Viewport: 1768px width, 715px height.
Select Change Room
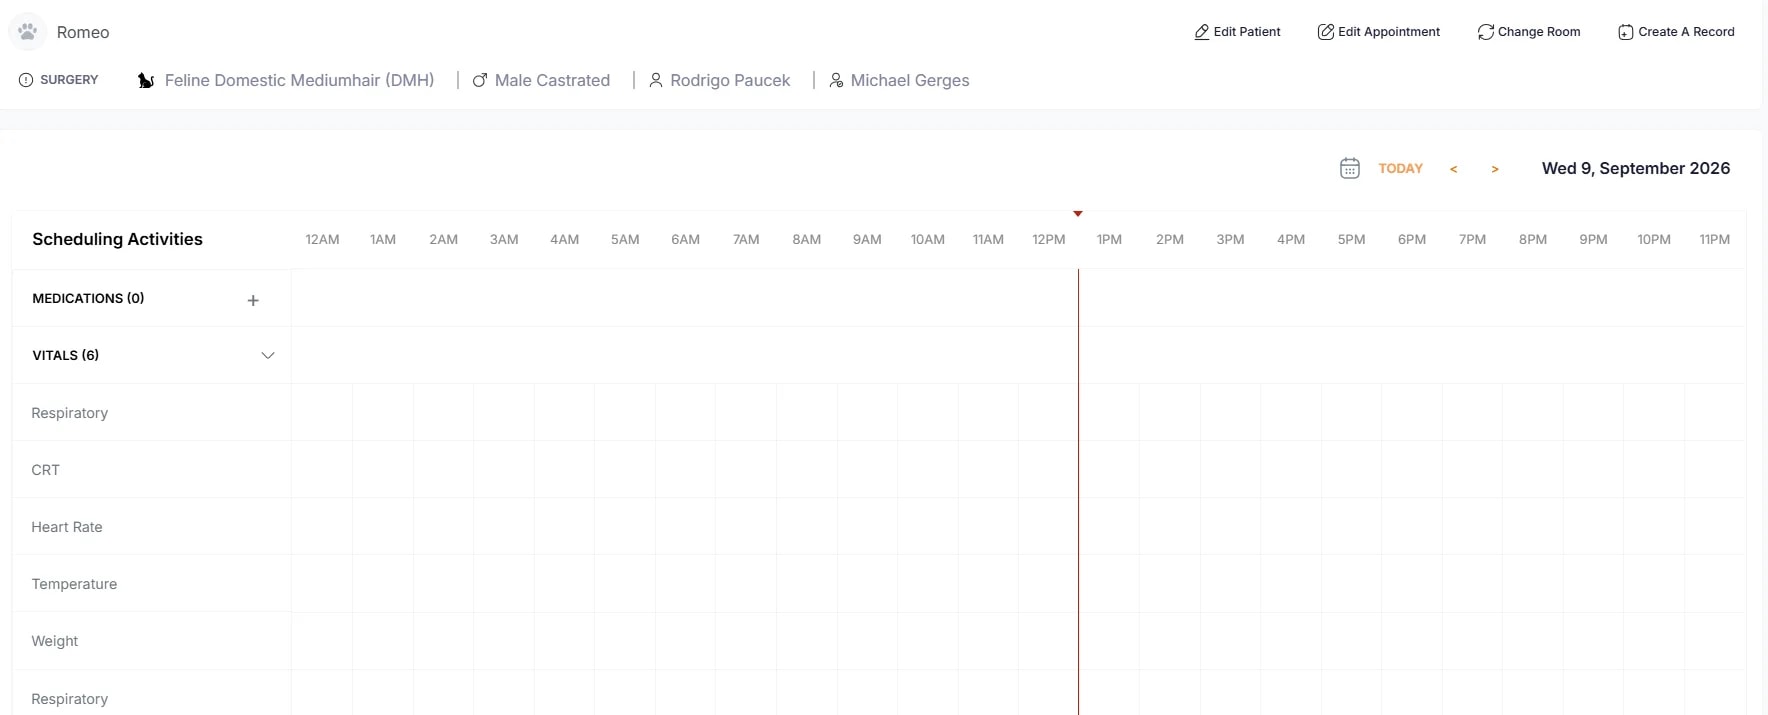(1529, 32)
